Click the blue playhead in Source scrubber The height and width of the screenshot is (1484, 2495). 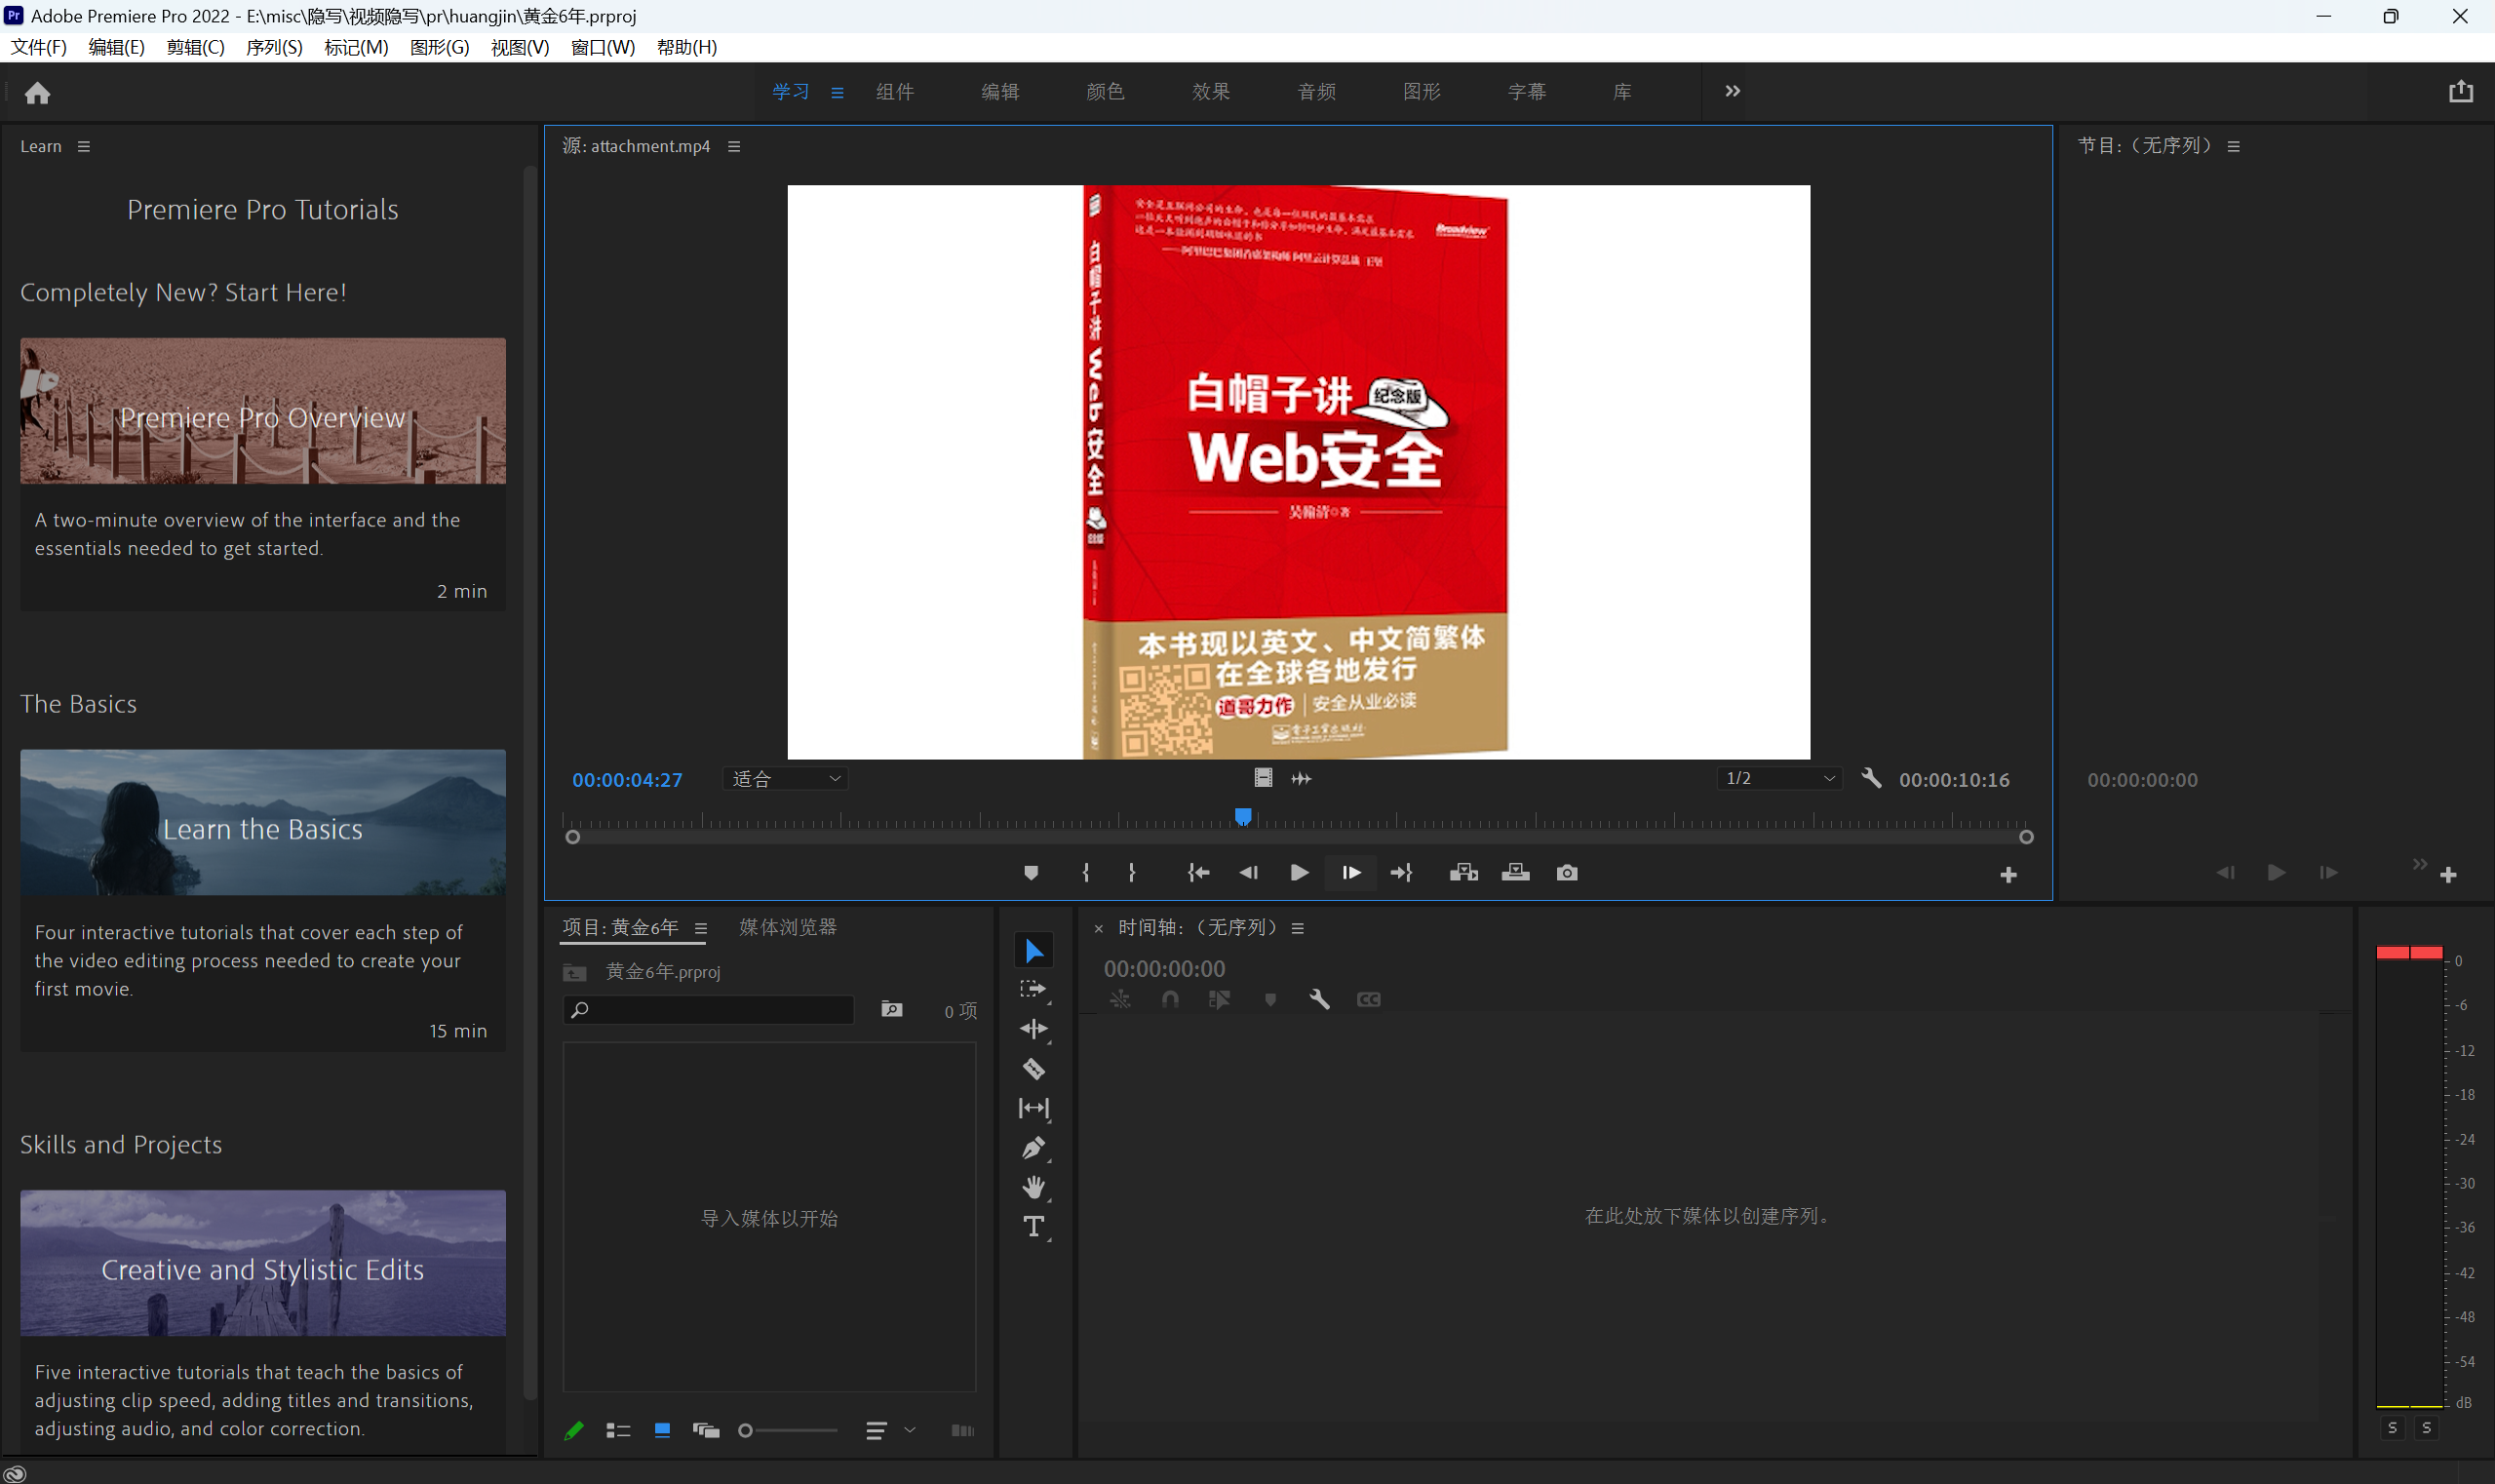[x=1243, y=817]
